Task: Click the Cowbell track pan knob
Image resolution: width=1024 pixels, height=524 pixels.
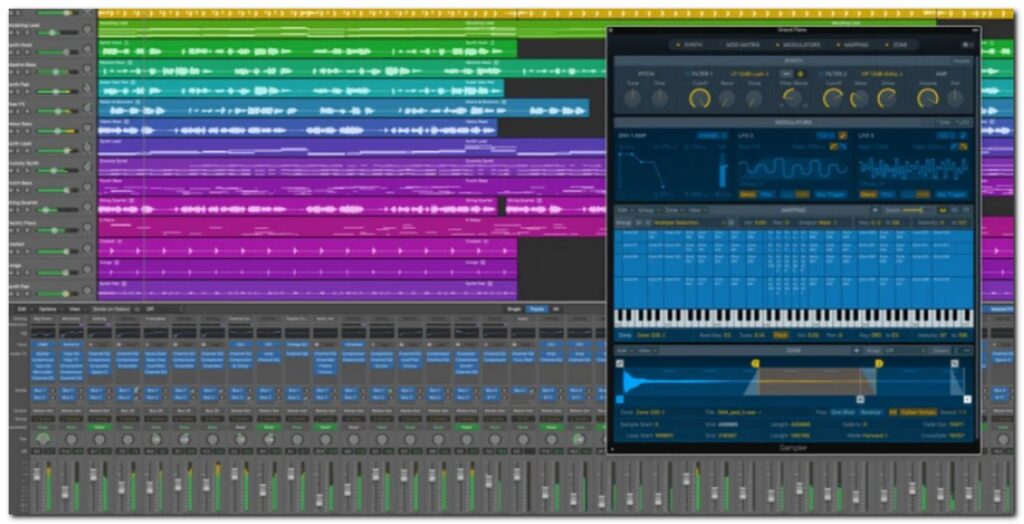Action: [x=88, y=250]
